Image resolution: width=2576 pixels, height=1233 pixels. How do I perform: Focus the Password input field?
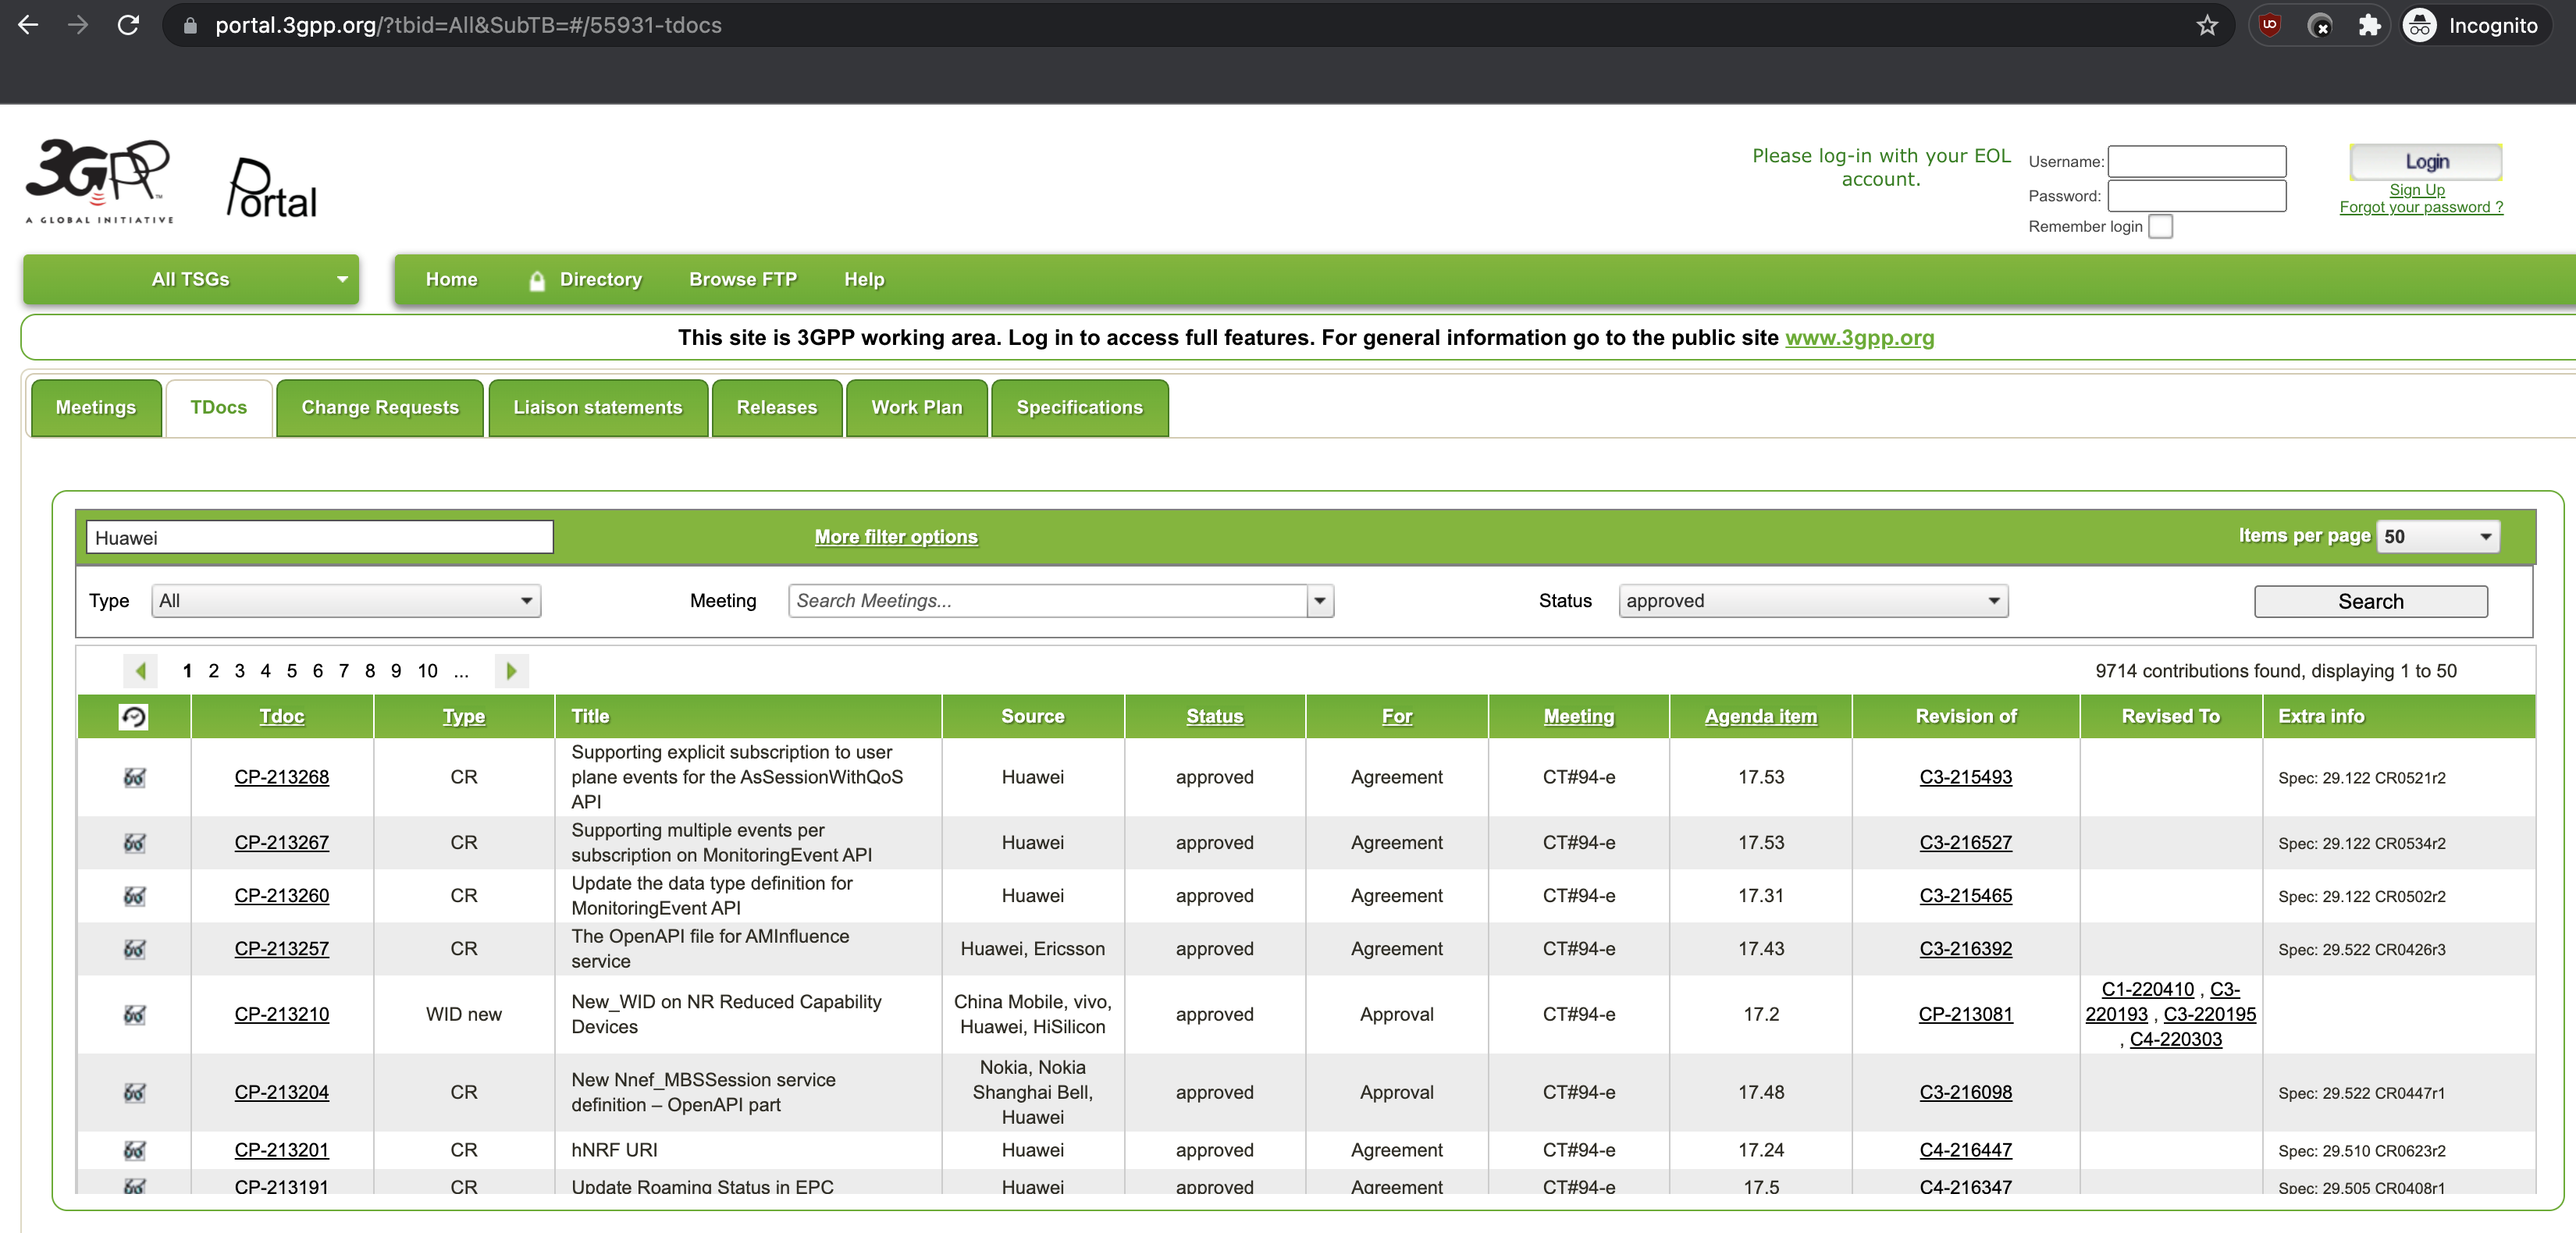click(x=2196, y=196)
